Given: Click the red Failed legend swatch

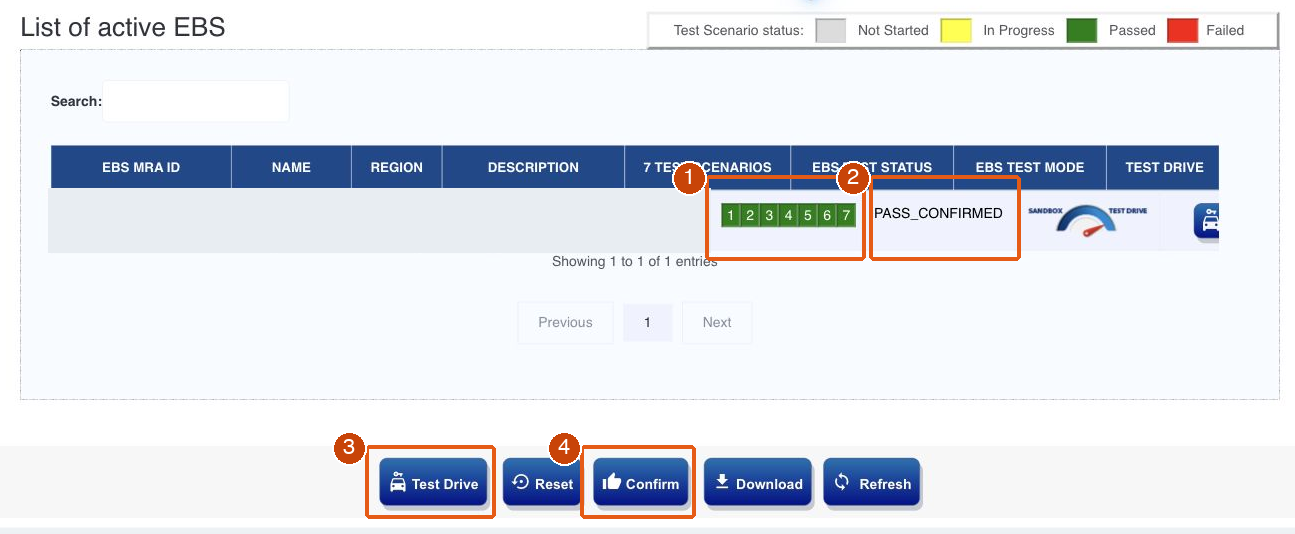Looking at the screenshot, I should 1182,30.
